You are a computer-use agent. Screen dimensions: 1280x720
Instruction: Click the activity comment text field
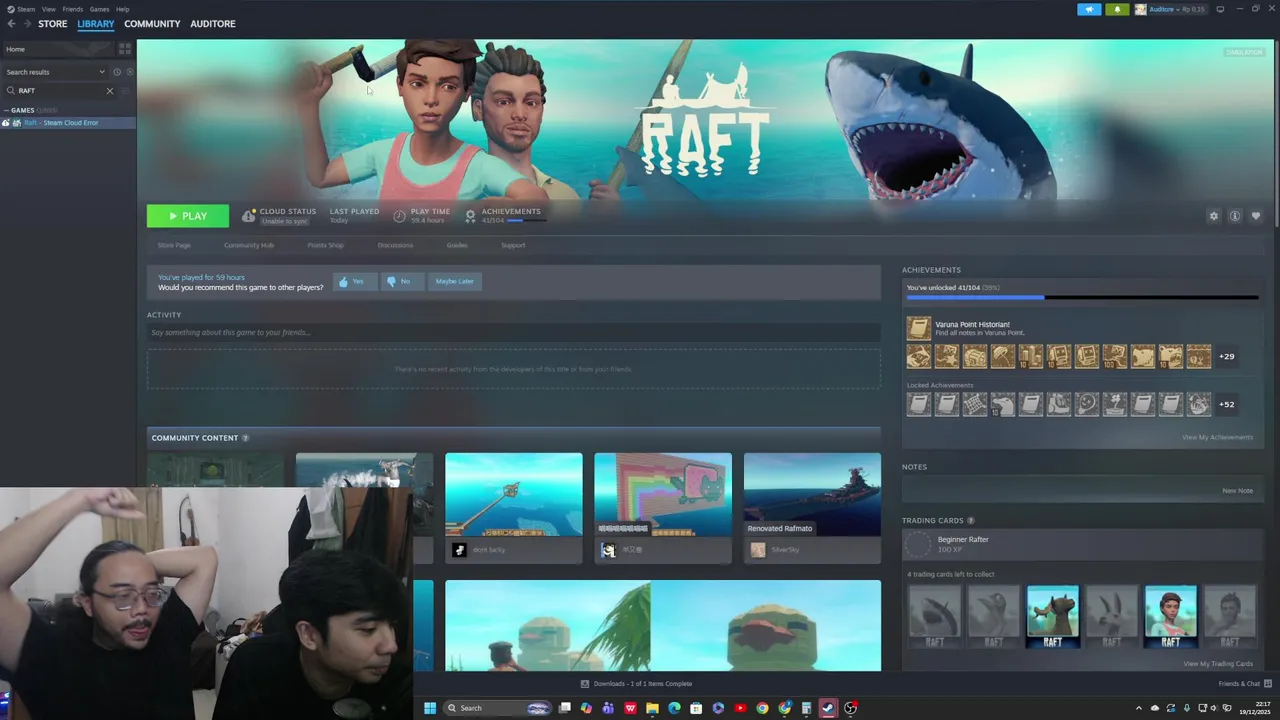pos(514,332)
